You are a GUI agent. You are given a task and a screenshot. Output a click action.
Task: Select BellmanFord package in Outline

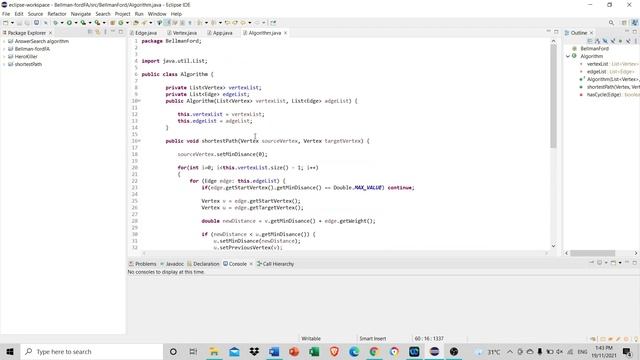point(594,49)
